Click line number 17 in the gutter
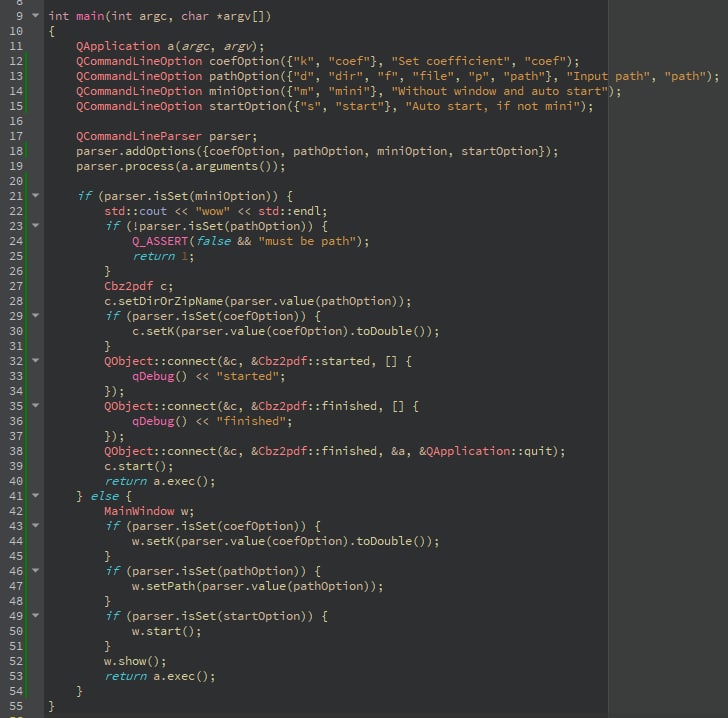This screenshot has width=728, height=718. (16, 136)
